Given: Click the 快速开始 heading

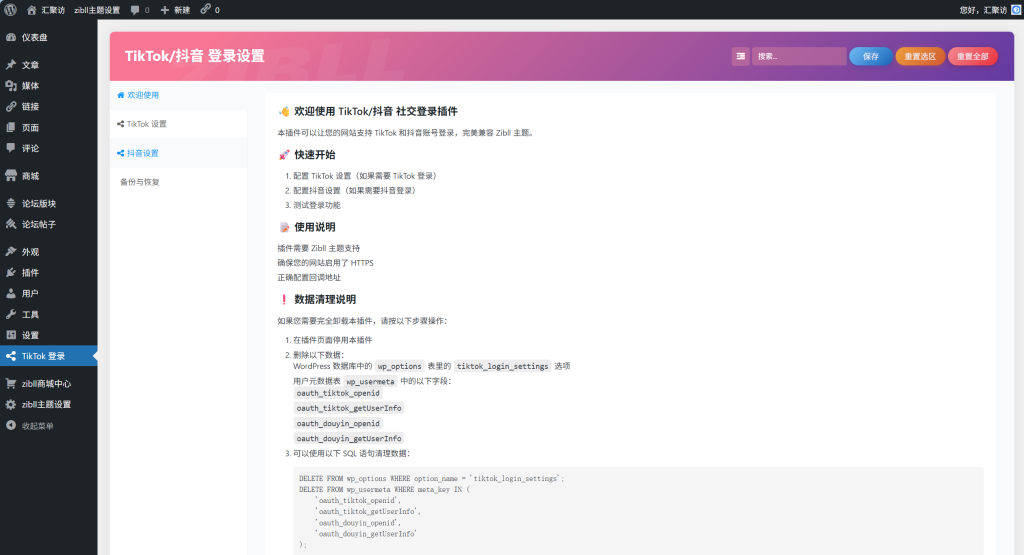Looking at the screenshot, I should (314, 155).
